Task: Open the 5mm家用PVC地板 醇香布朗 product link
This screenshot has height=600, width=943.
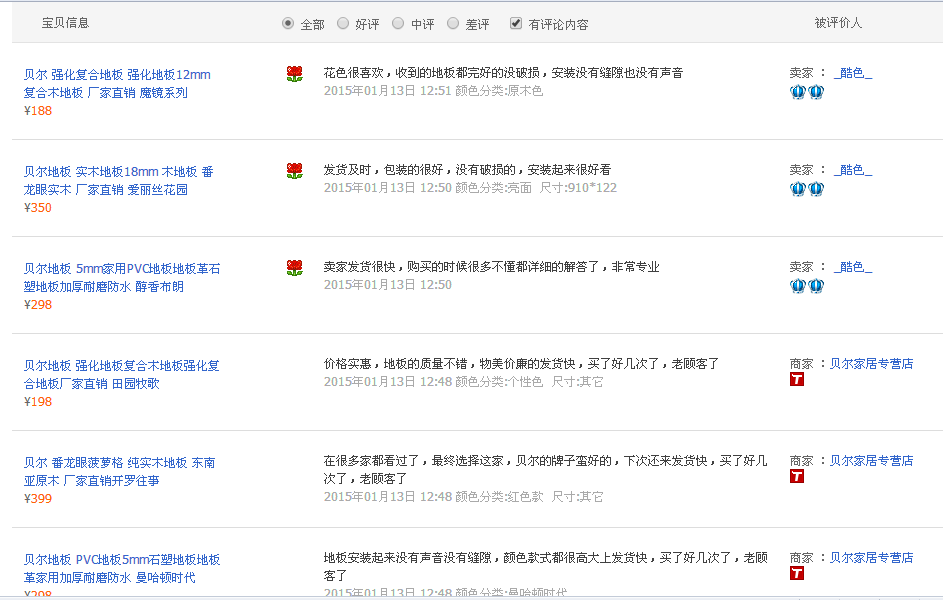Action: 121,278
